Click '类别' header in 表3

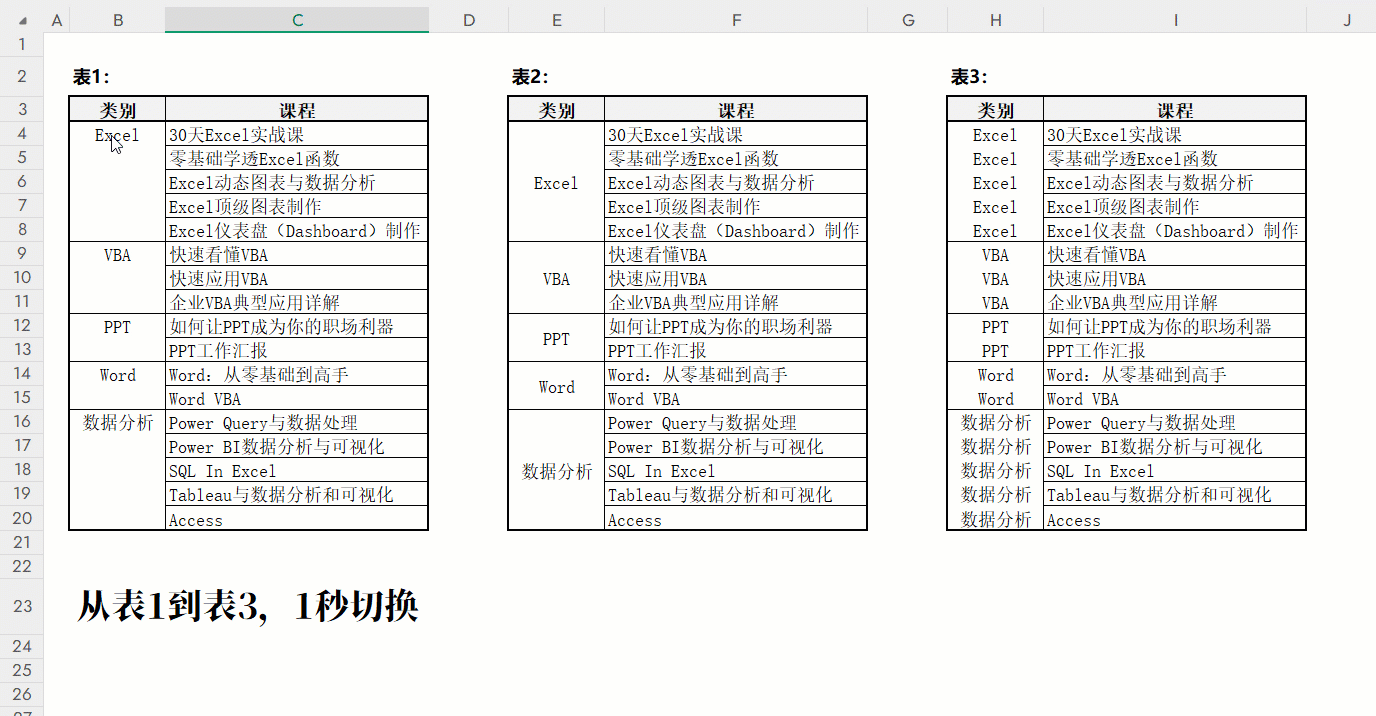(995, 110)
